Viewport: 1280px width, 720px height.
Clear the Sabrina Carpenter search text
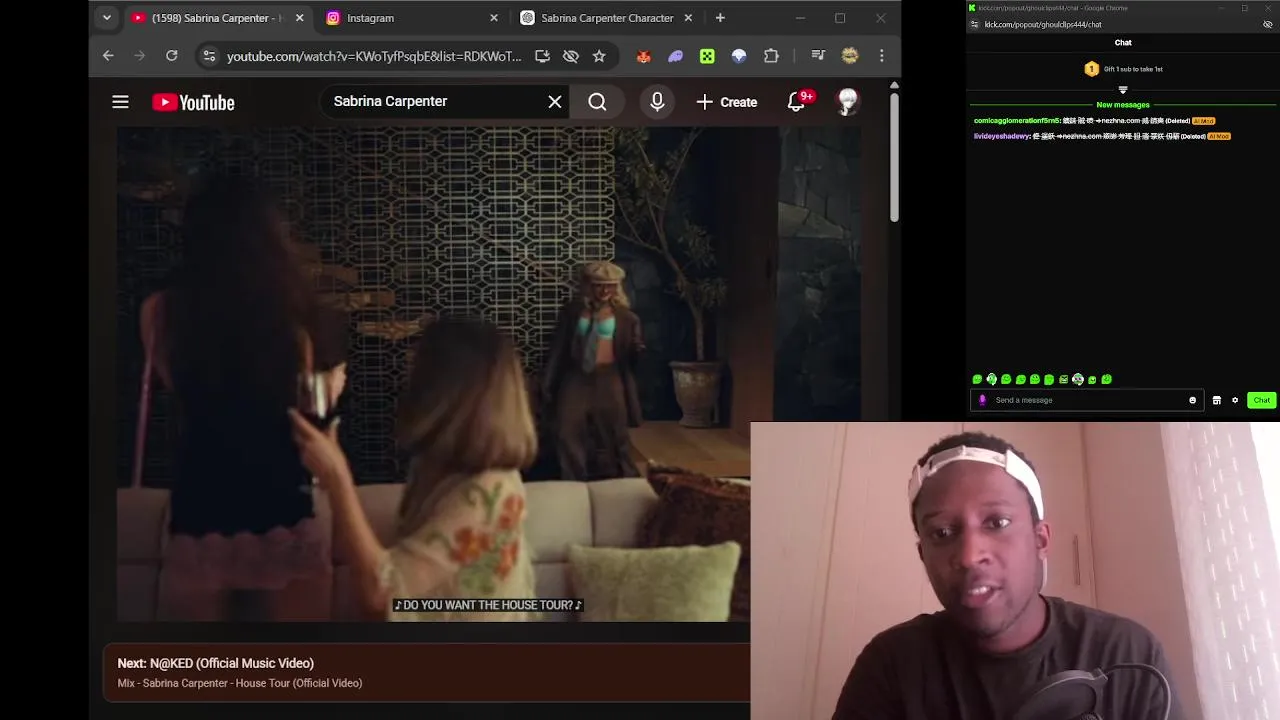click(x=555, y=102)
